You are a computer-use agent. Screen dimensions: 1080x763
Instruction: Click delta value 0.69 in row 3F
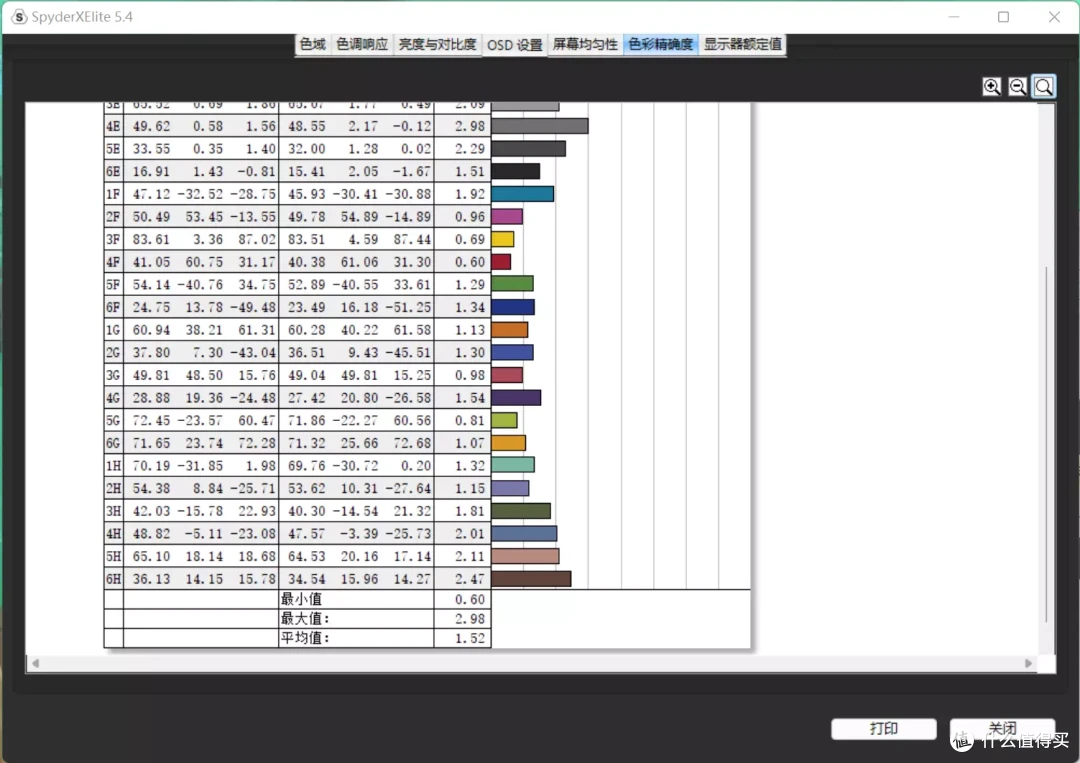(470, 240)
